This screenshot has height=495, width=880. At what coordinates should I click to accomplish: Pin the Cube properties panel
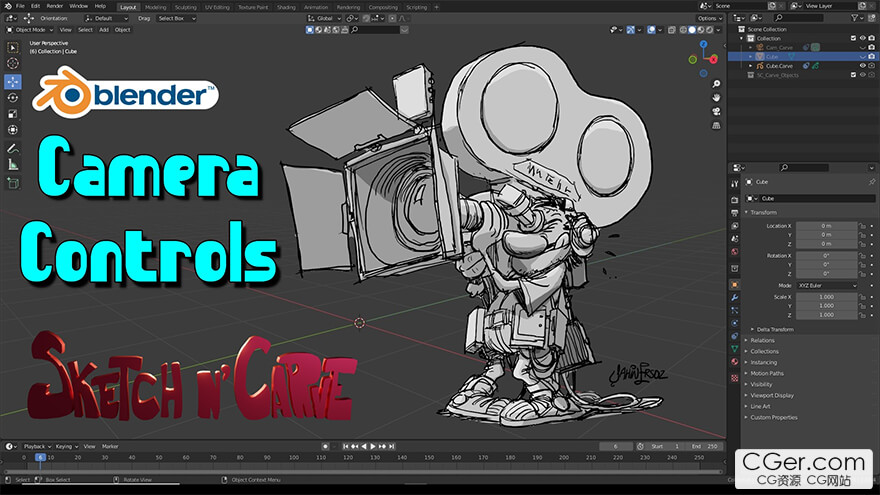(872, 182)
